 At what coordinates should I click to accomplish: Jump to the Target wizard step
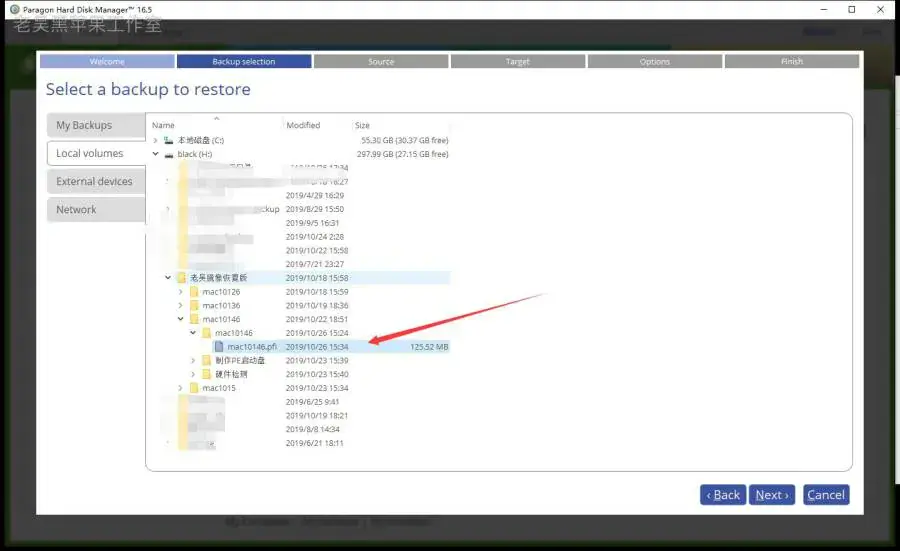click(518, 61)
